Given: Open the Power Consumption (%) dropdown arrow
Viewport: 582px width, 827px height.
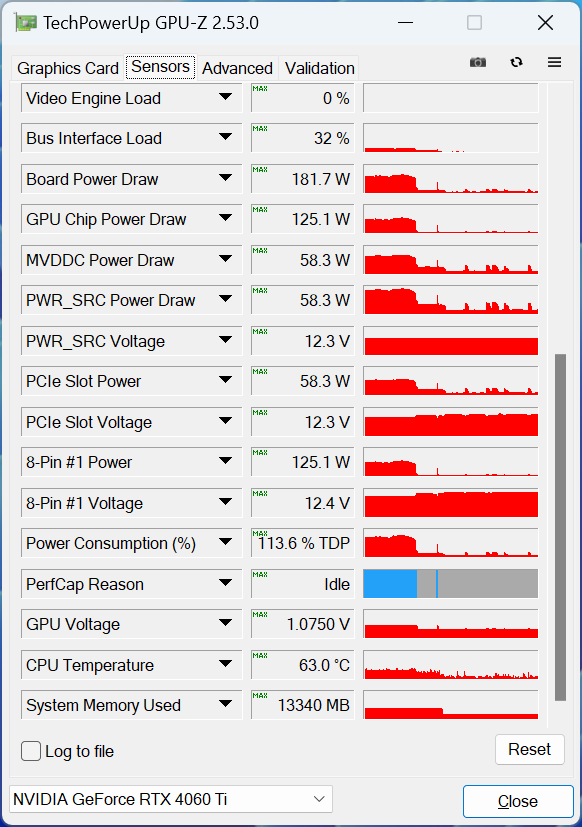Looking at the screenshot, I should point(225,542).
